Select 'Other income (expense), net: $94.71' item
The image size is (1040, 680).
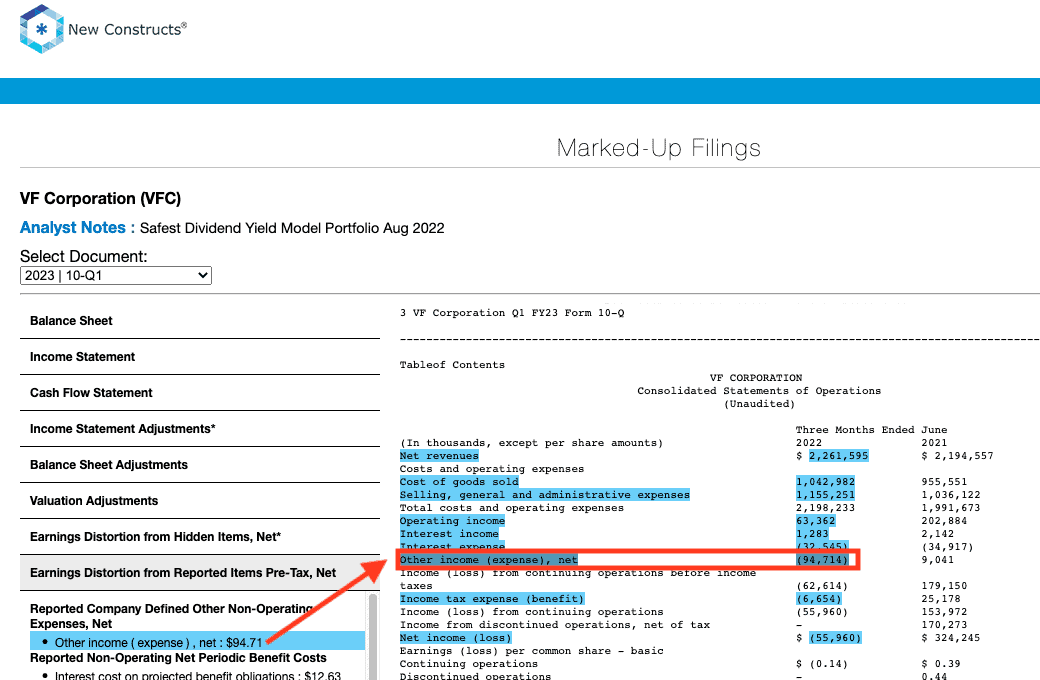pyautogui.click(x=198, y=642)
